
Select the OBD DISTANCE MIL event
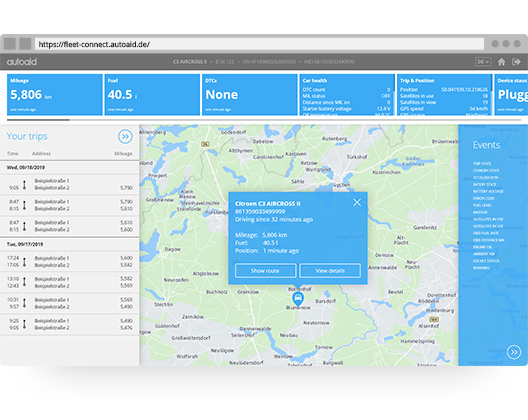pos(489,240)
